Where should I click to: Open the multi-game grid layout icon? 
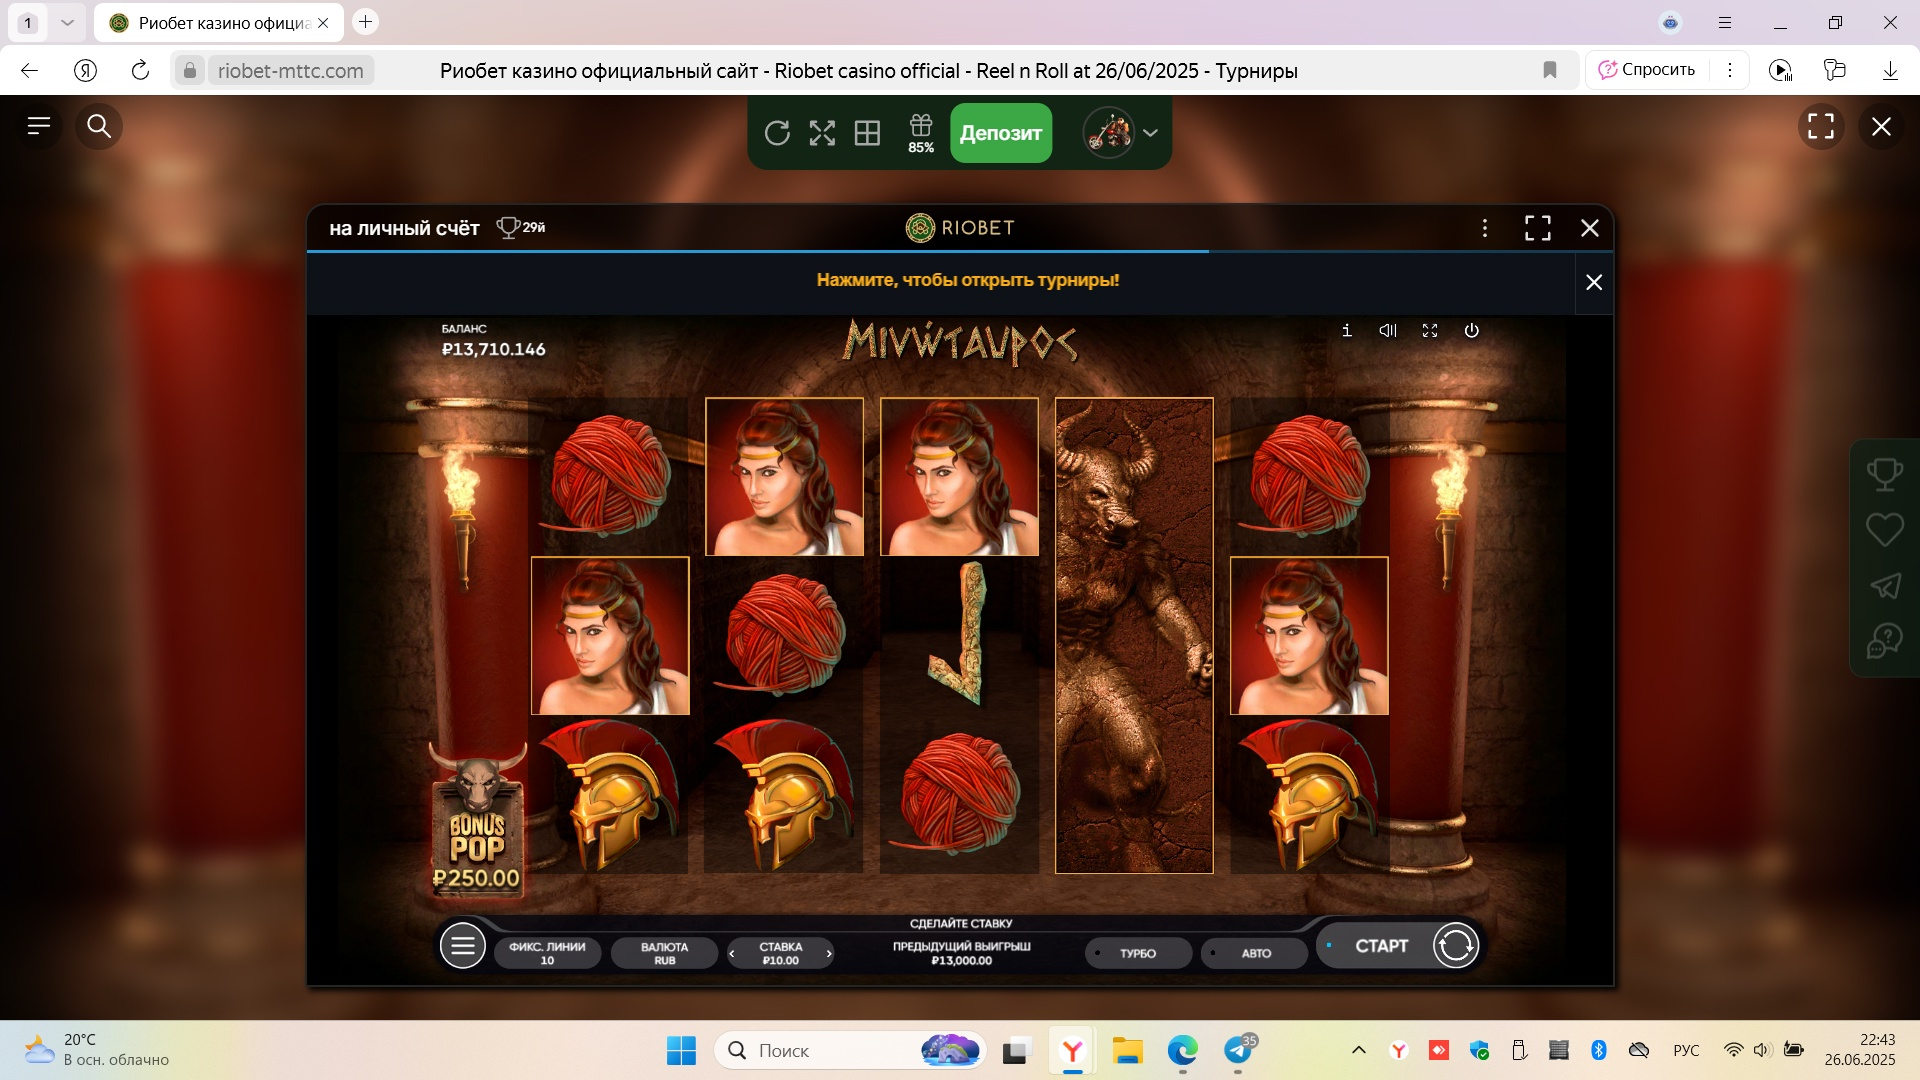[867, 133]
